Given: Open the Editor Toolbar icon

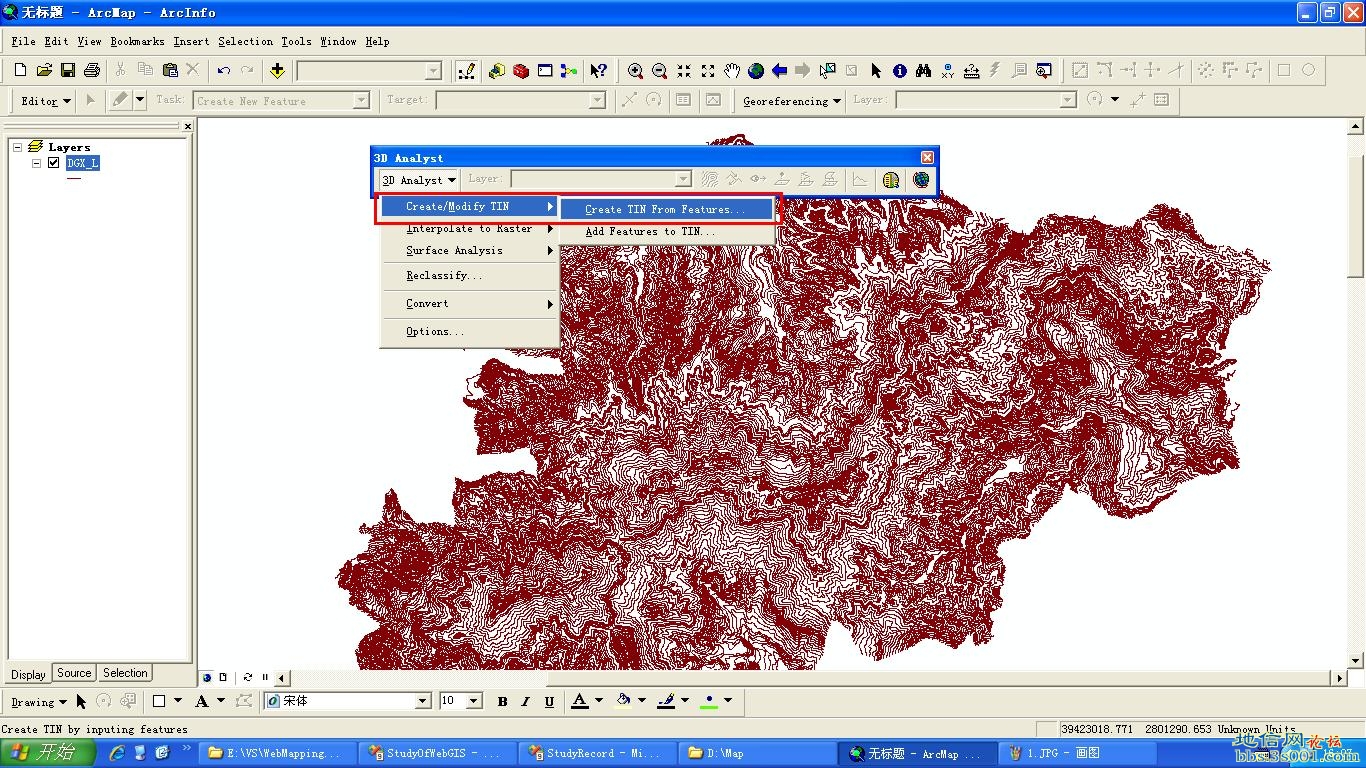Looking at the screenshot, I should pyautogui.click(x=466, y=70).
